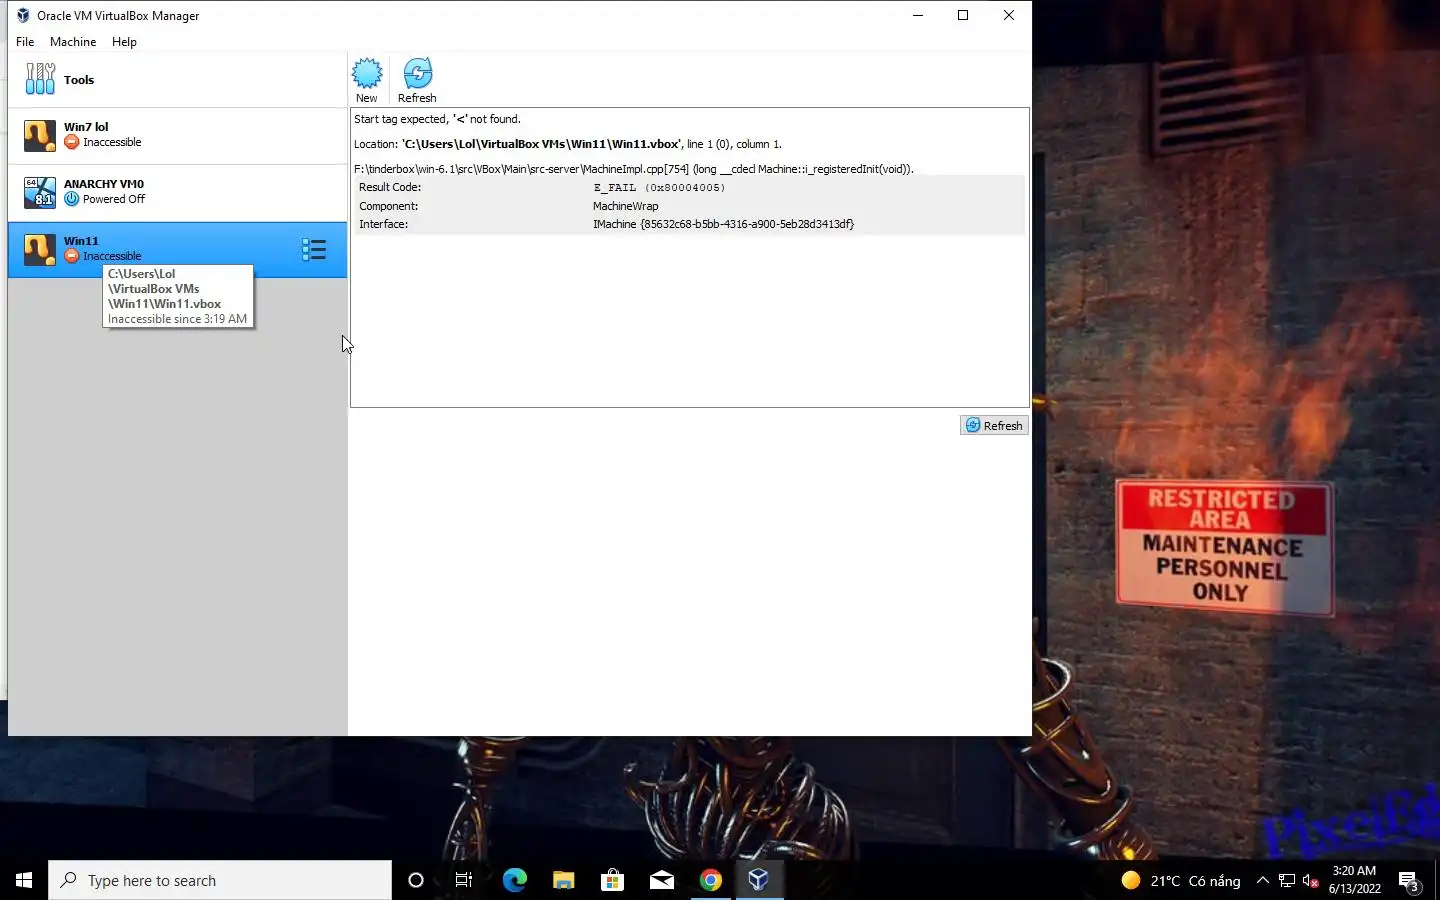Viewport: 1440px width, 900px height.
Task: Click the Windows Start button
Action: tap(24, 880)
